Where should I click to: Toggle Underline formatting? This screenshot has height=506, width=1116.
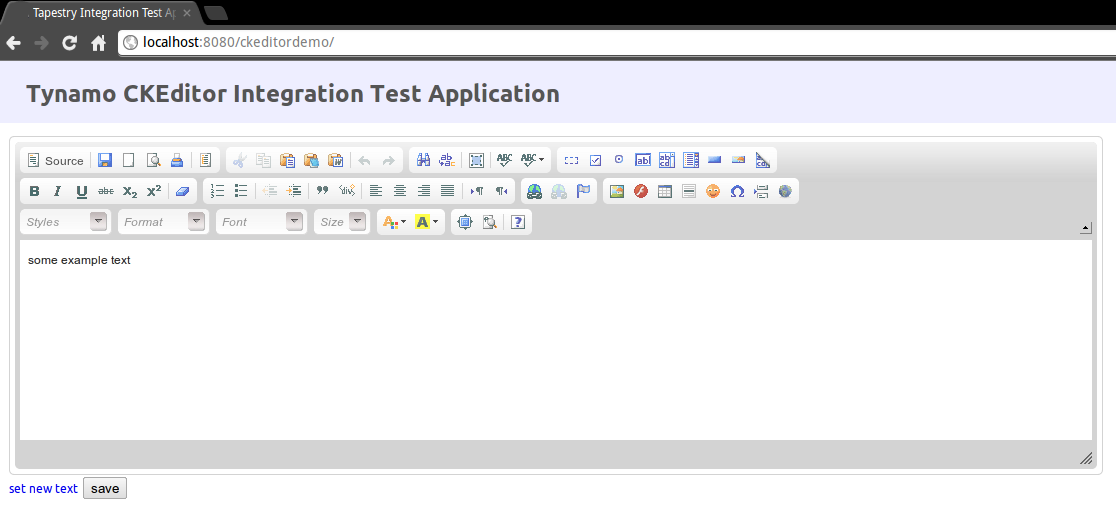point(82,191)
